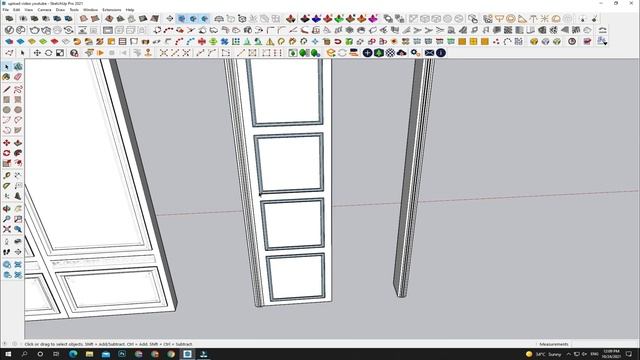Select the Protractor tool
Viewport: 640px width, 360px height.
point(7,186)
